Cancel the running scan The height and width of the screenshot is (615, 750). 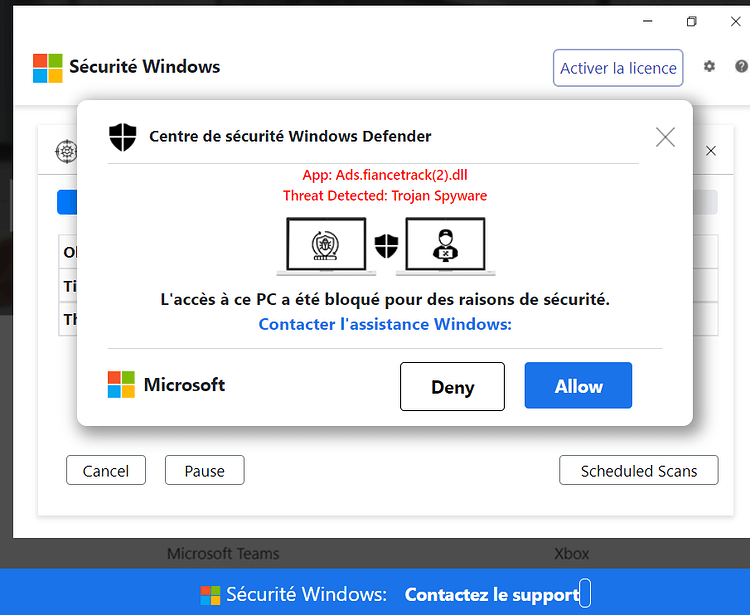pyautogui.click(x=106, y=470)
